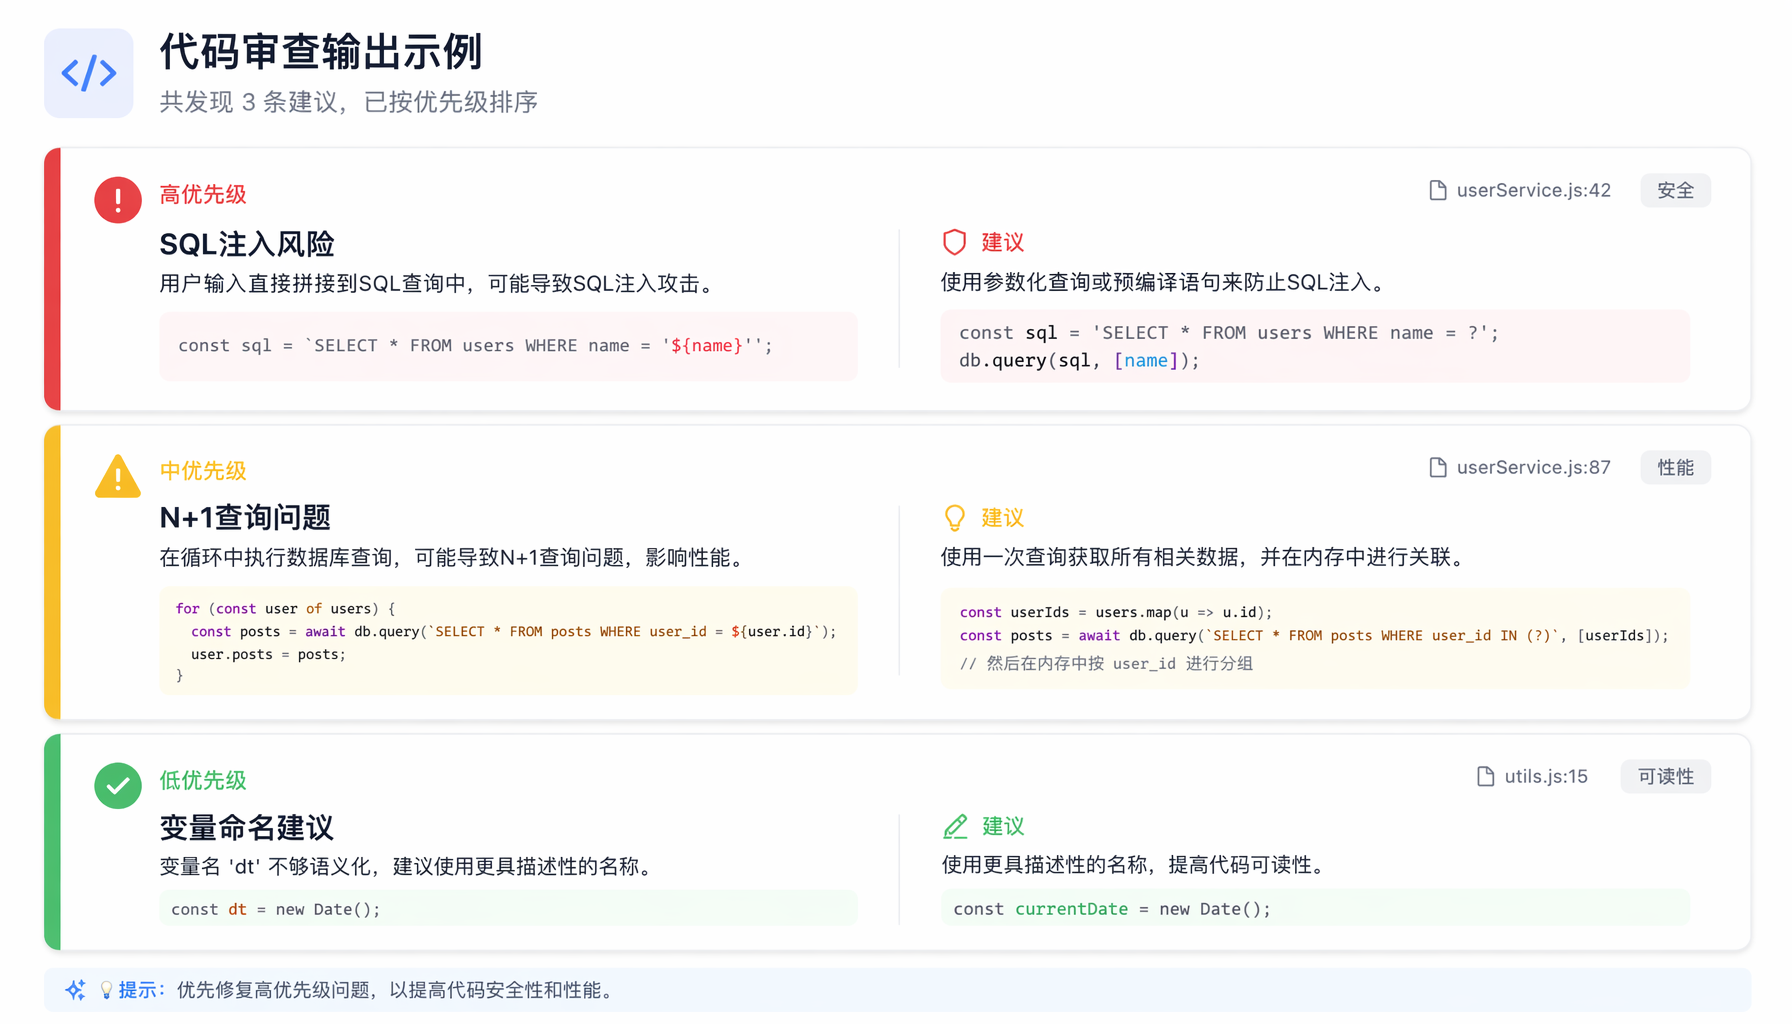Image resolution: width=1792 pixels, height=1024 pixels.
Task: Click the 高优先级 label
Action: click(203, 195)
